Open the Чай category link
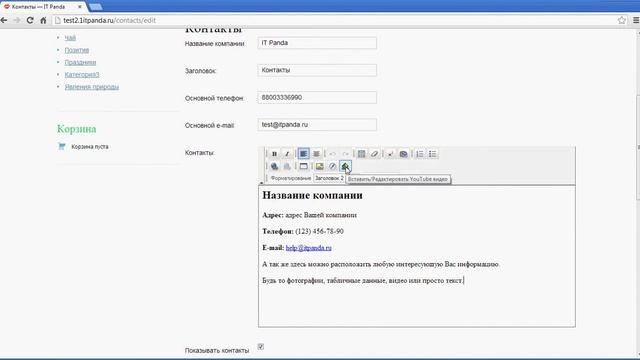Screen dimensions: 640x360 pos(70,38)
